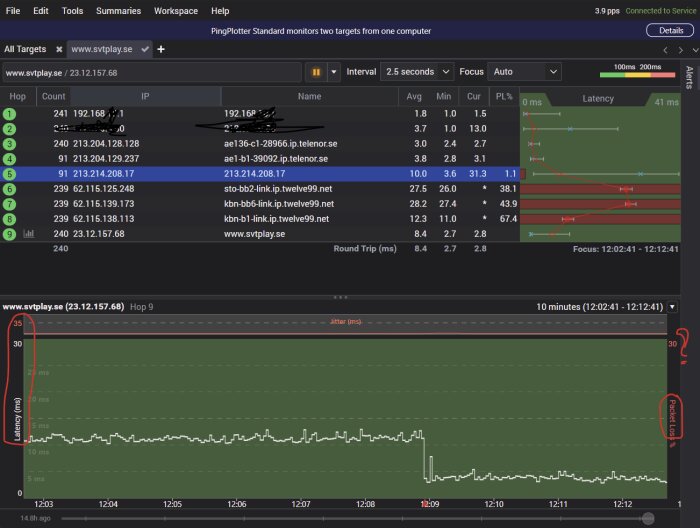This screenshot has width=700, height=528.
Task: Click the panel splitter dots handle
Action: tap(340, 297)
